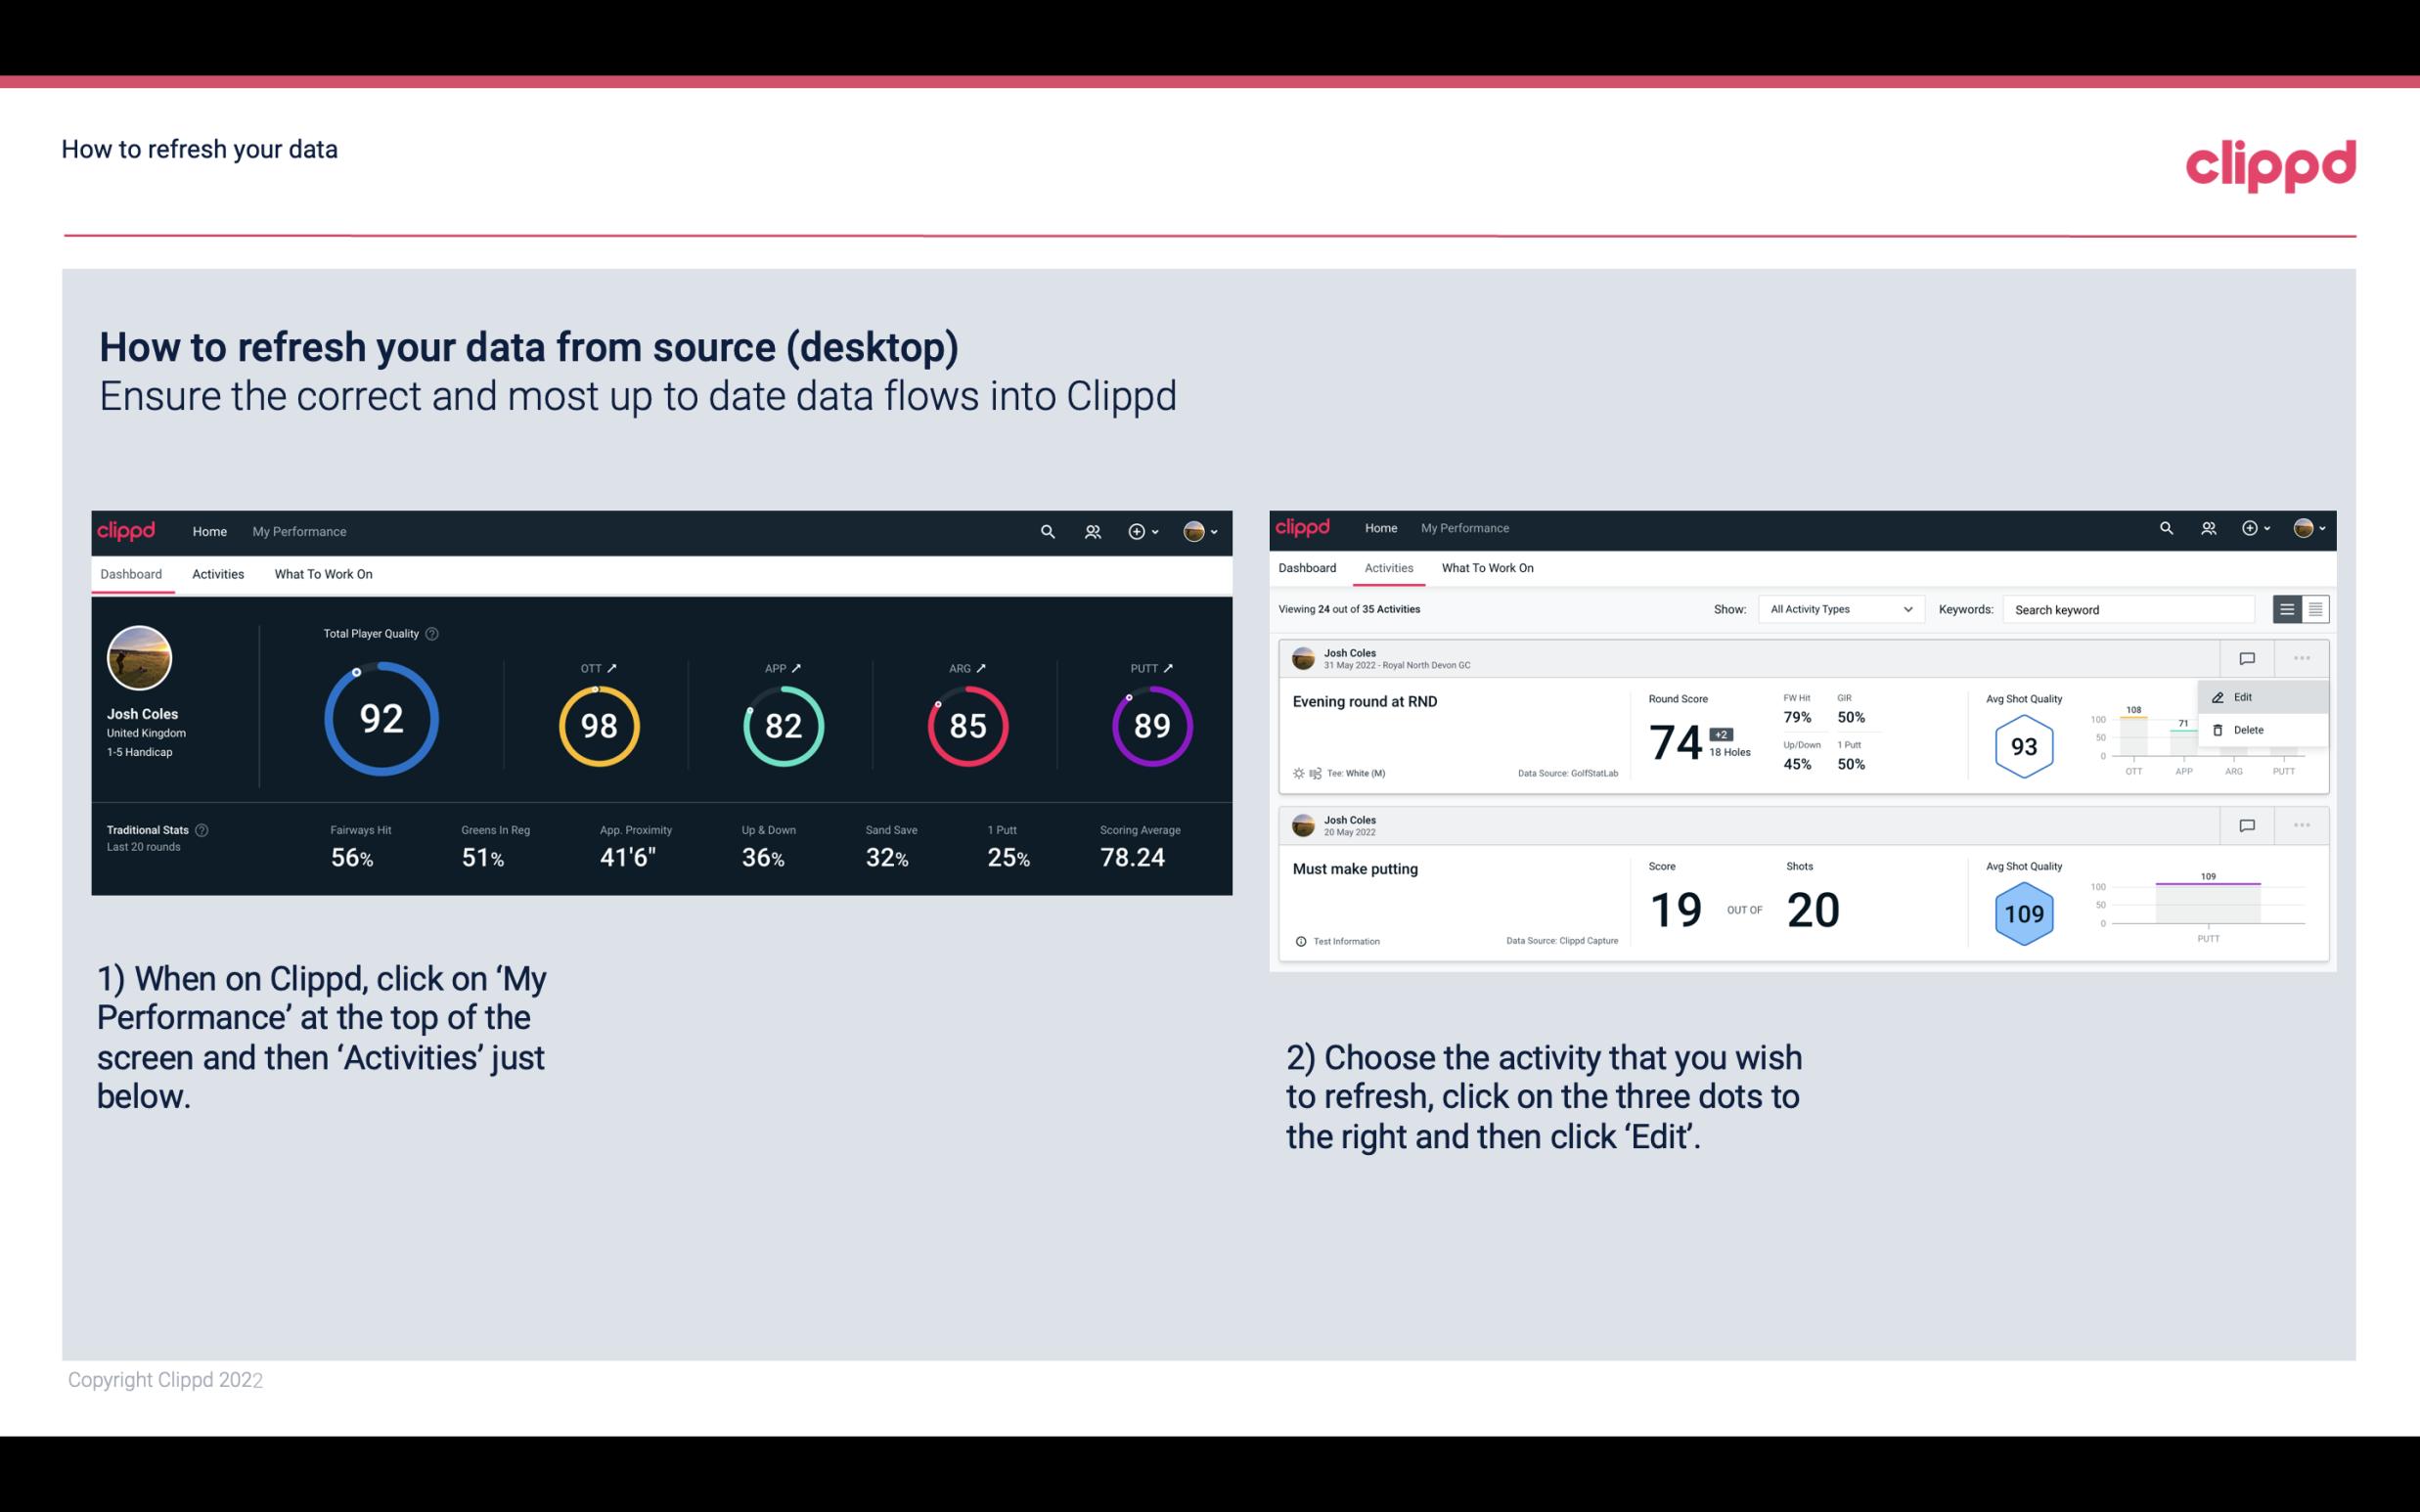
Task: Click the My Performance menu item
Action: point(298,531)
